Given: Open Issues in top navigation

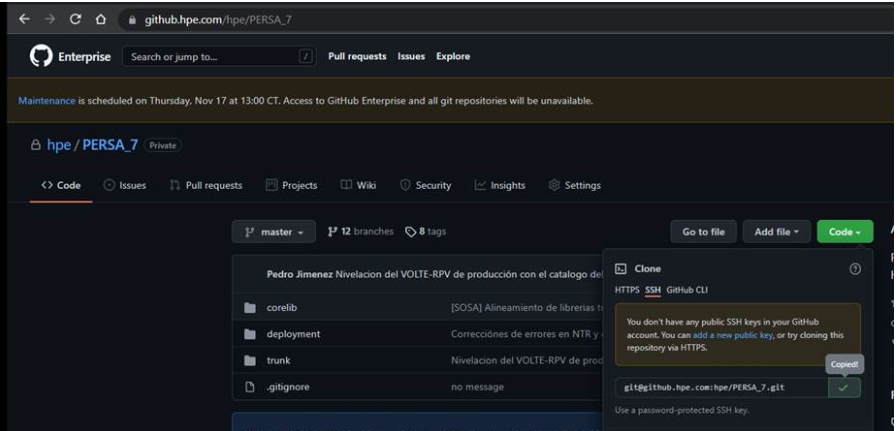Looking at the screenshot, I should click(x=411, y=56).
